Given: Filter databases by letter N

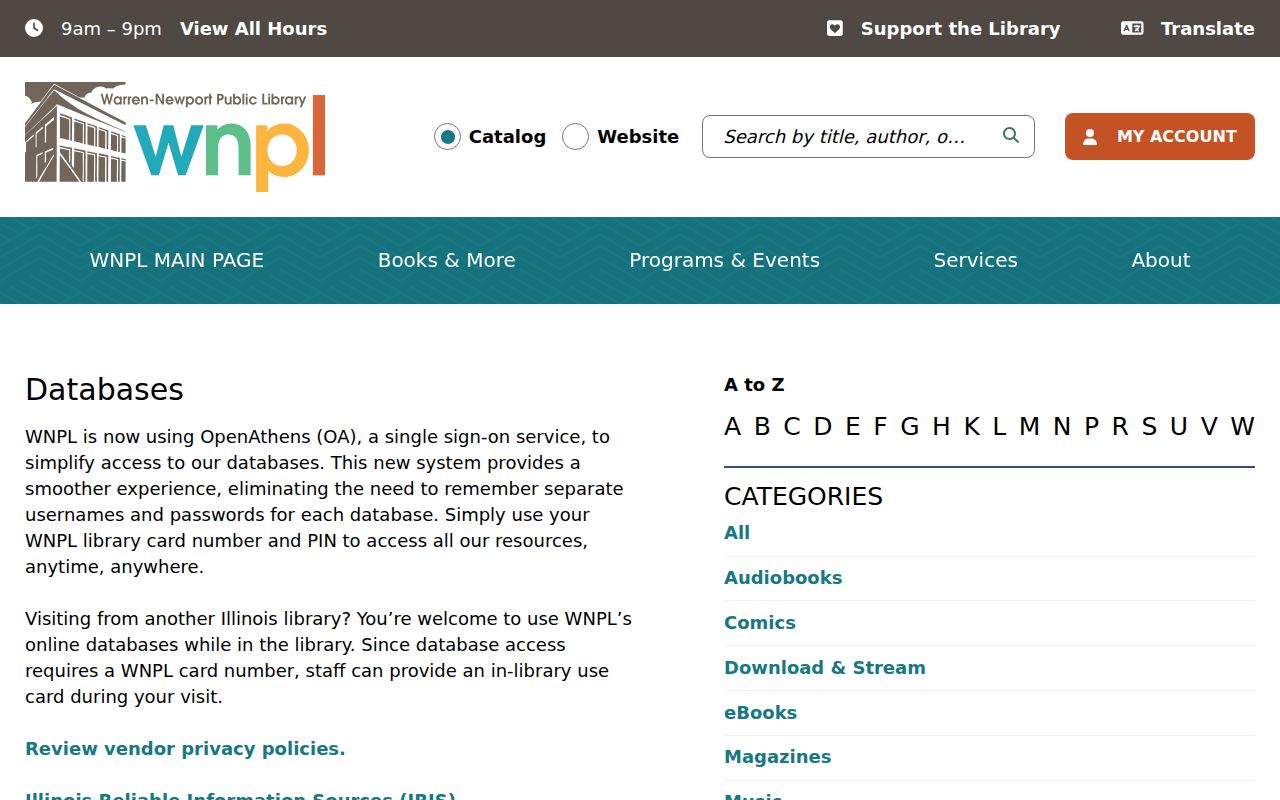Looking at the screenshot, I should pos(1062,427).
